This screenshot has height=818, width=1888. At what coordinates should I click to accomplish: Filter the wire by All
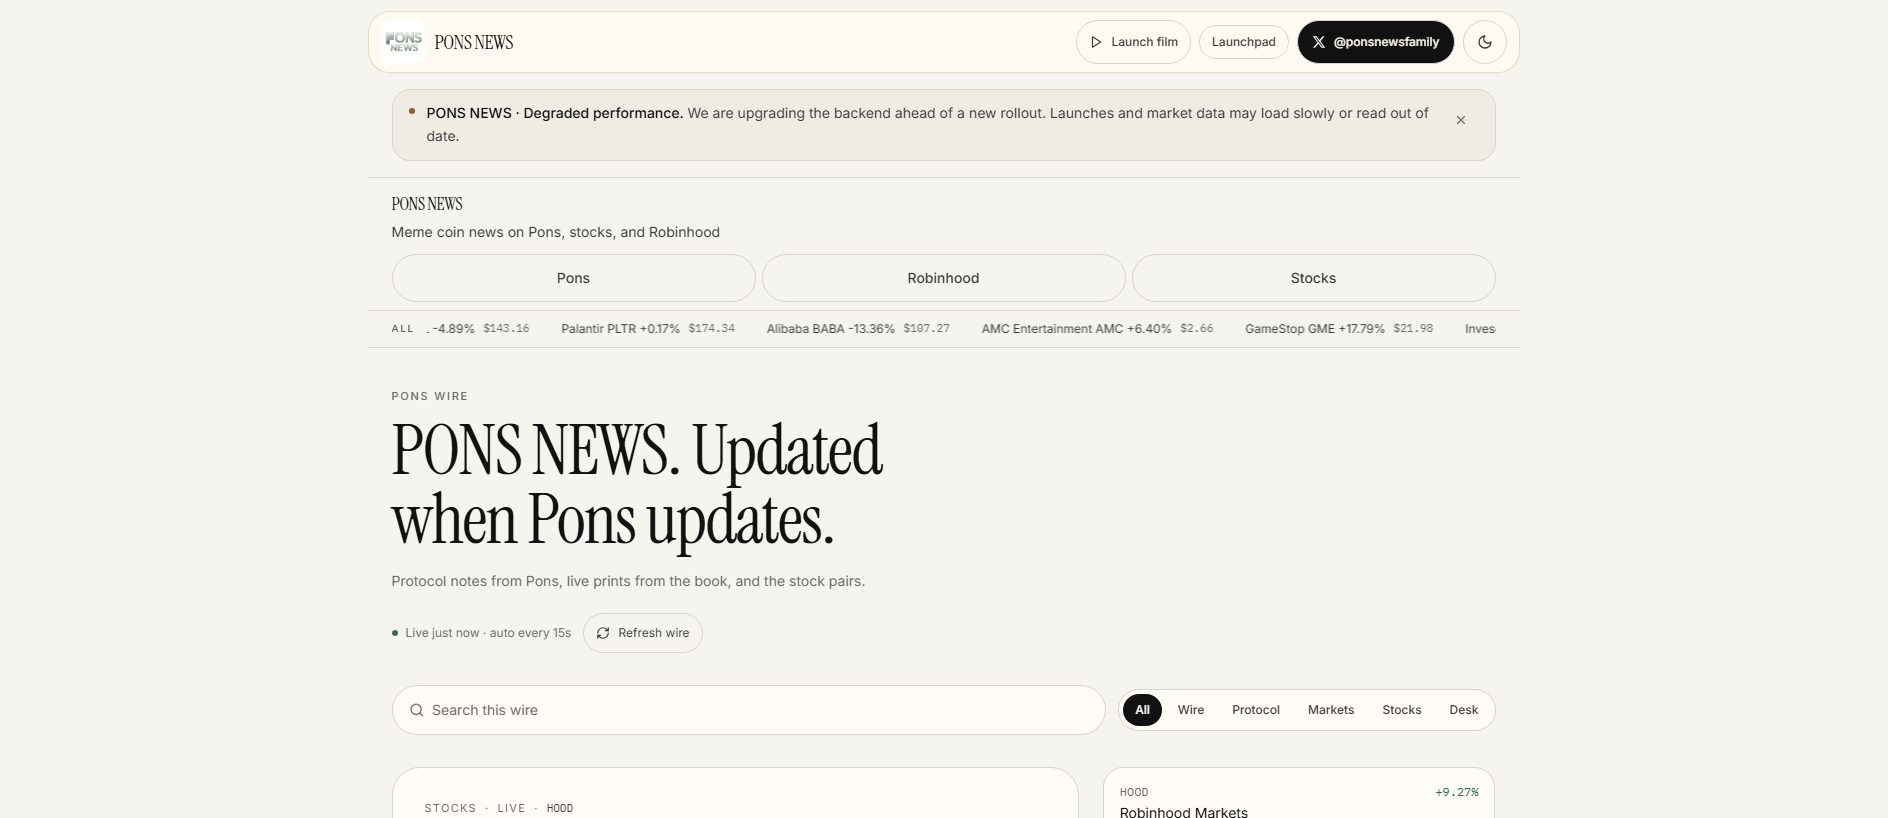pos(1142,710)
